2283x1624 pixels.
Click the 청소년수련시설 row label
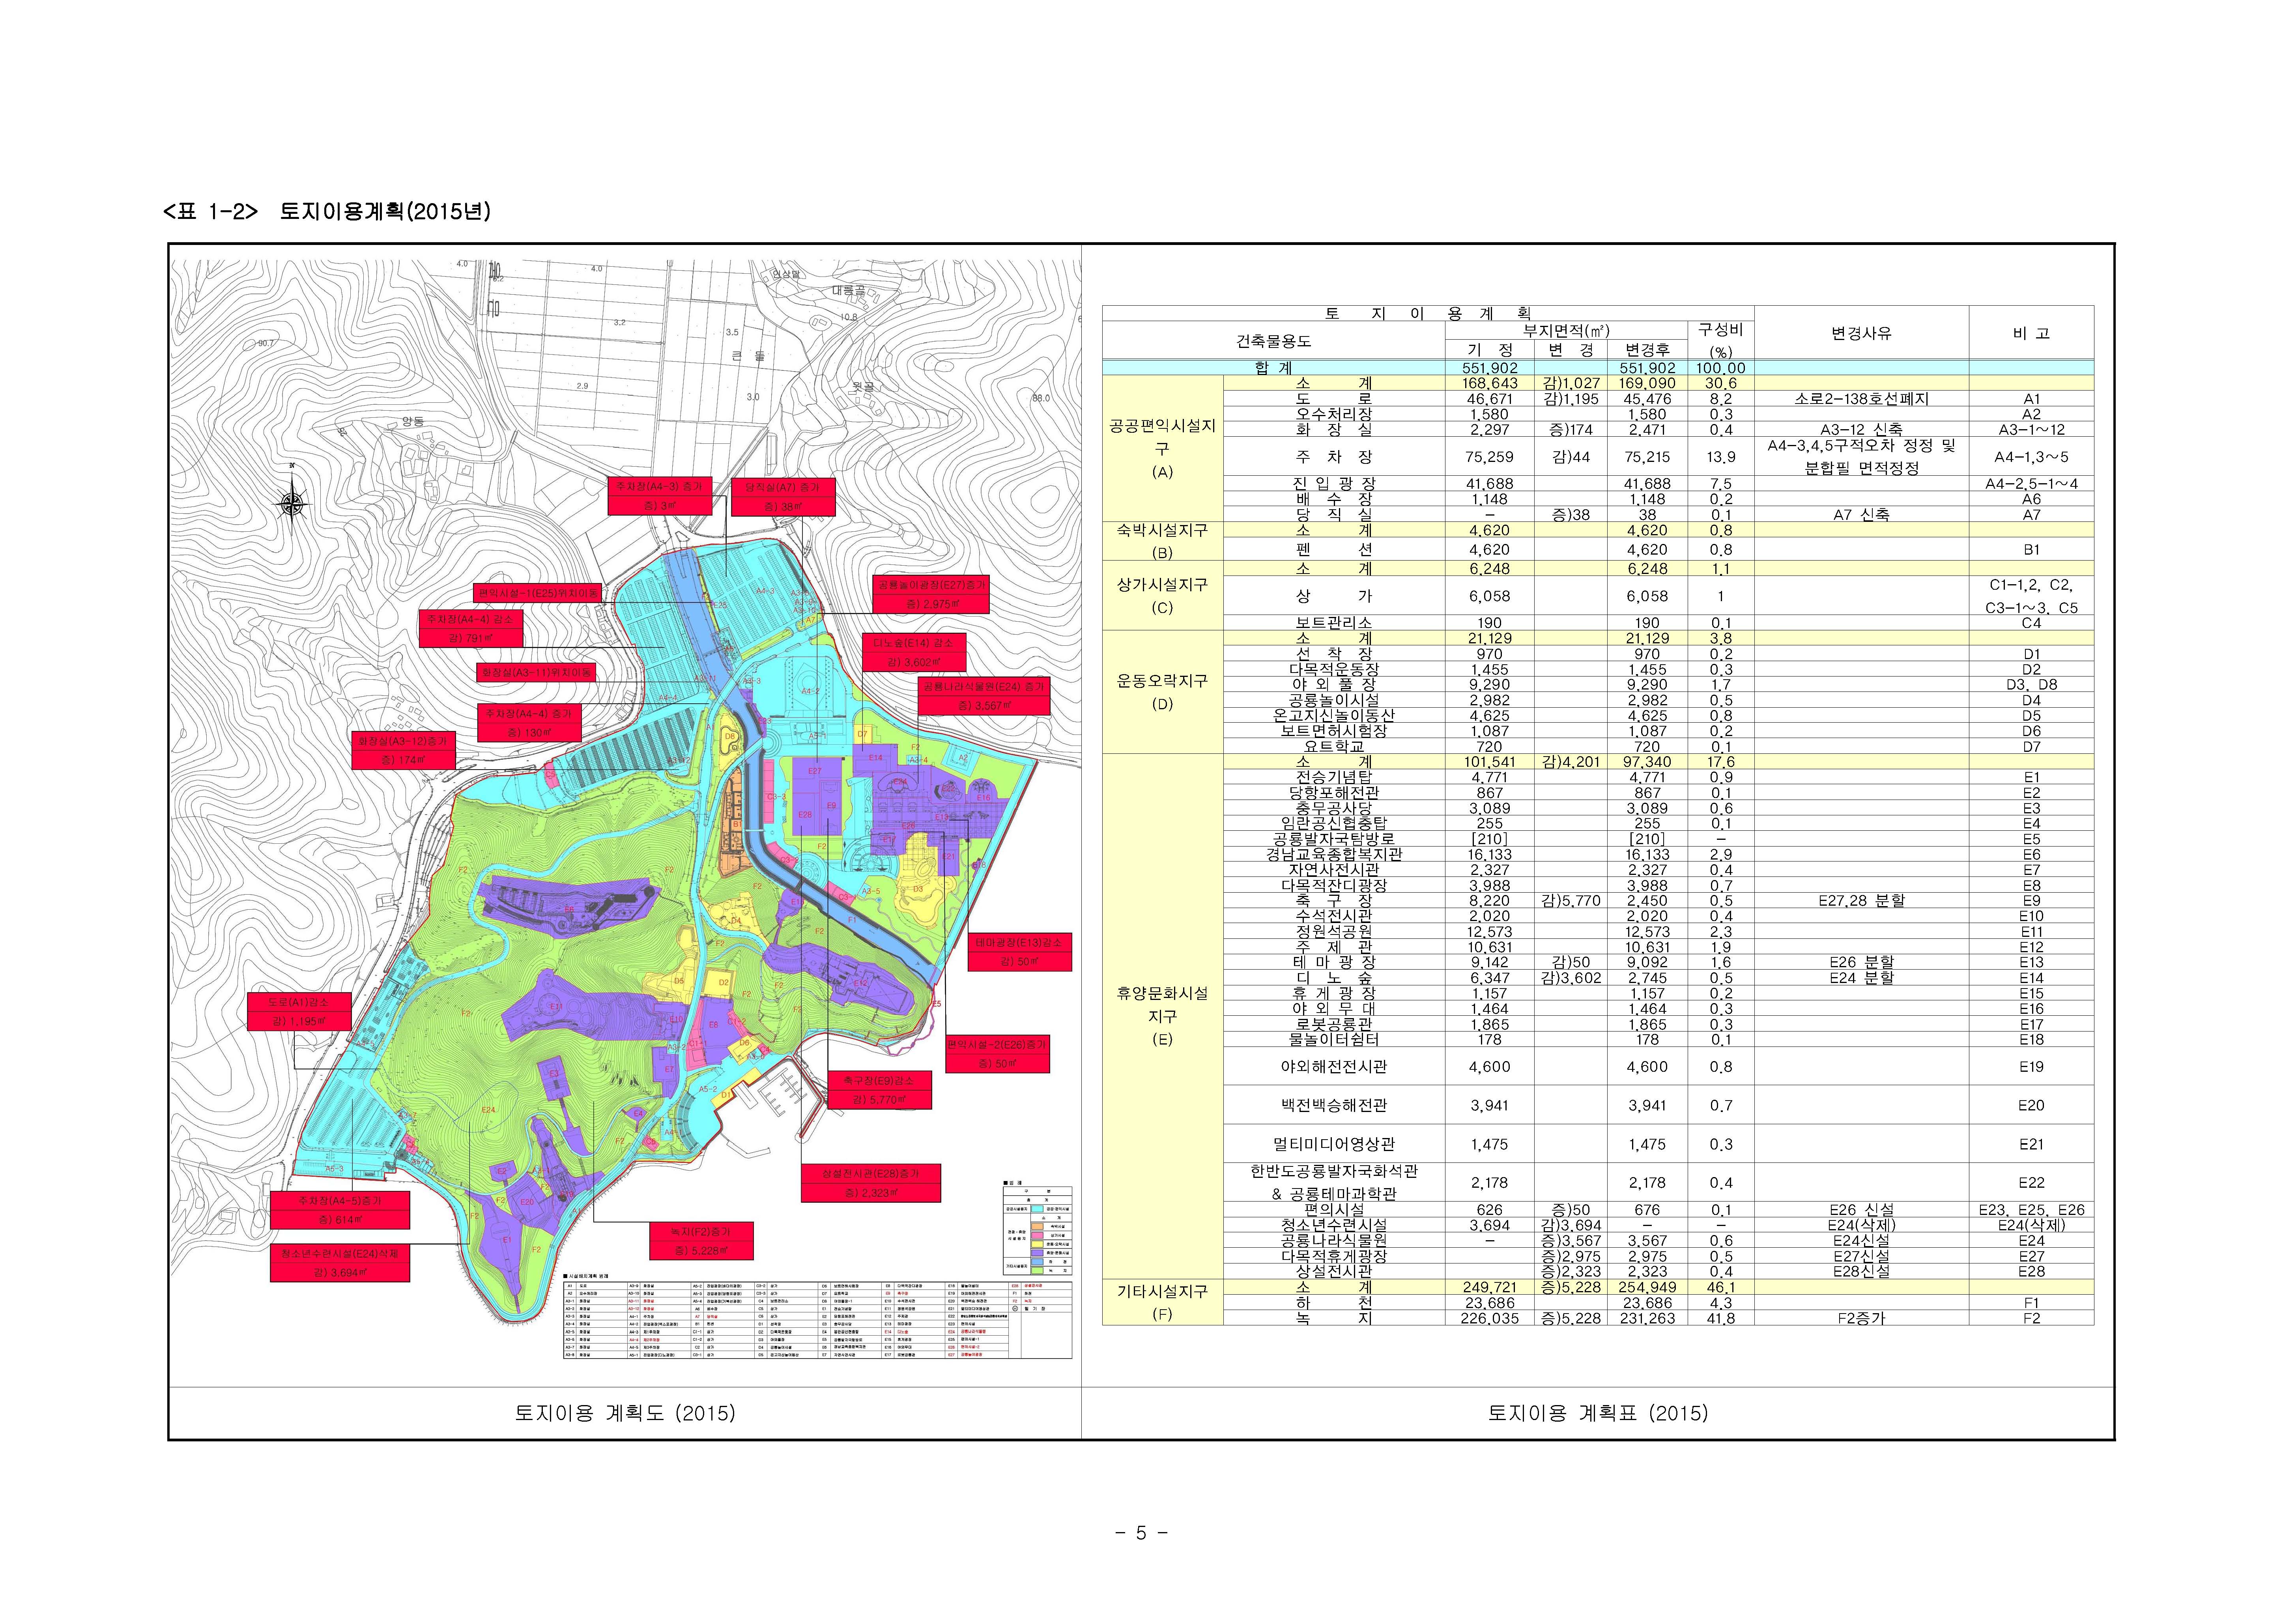tap(1334, 1225)
